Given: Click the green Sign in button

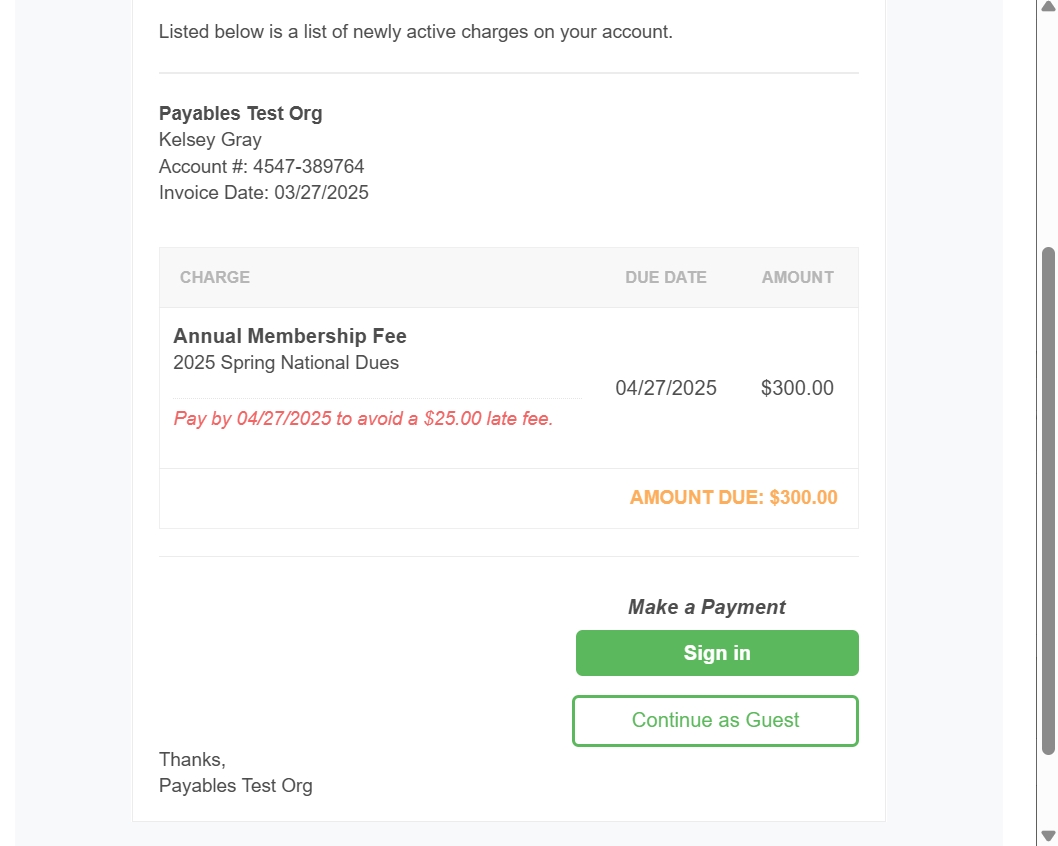Looking at the screenshot, I should click(x=717, y=652).
